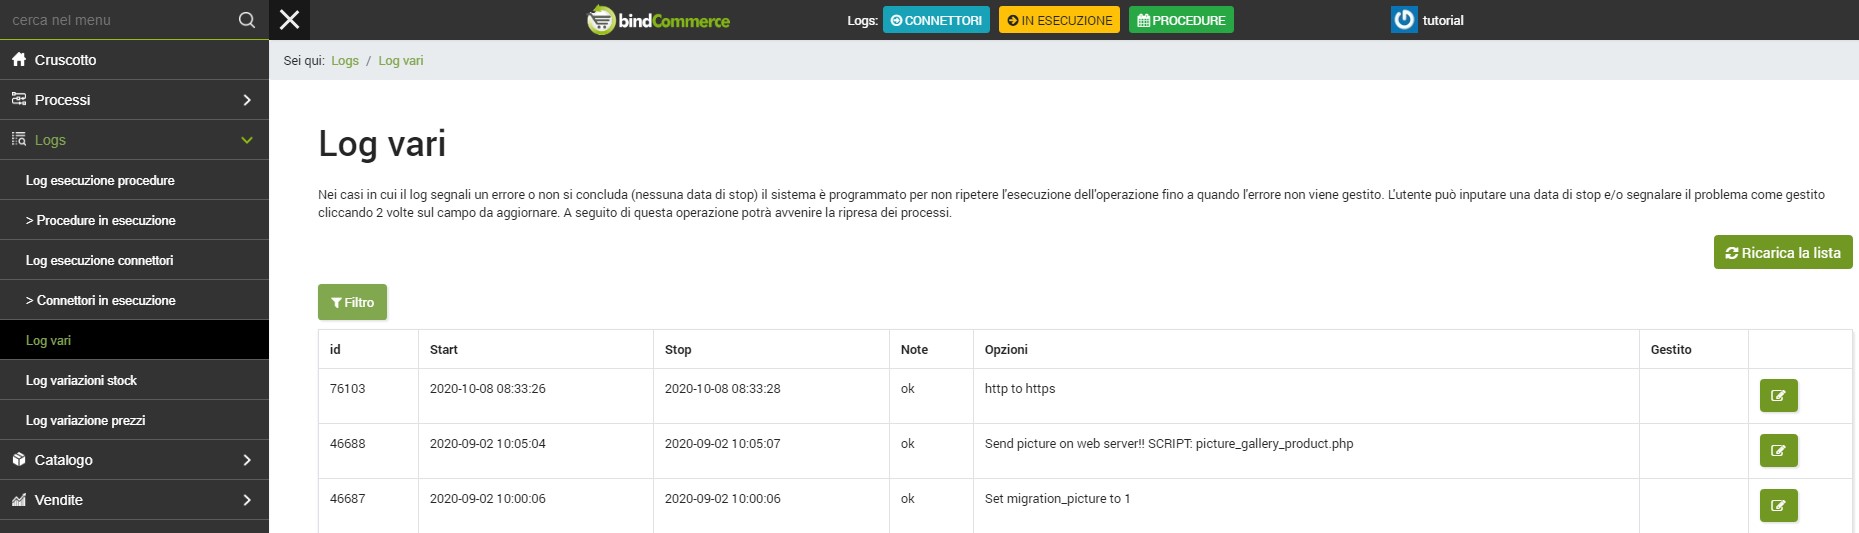Open the Filtro filter button
This screenshot has height=533, width=1859.
[x=352, y=303]
